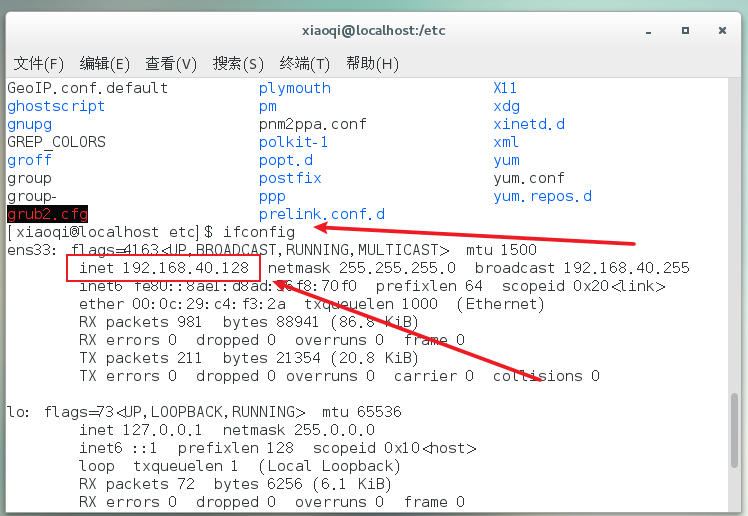748x516 pixels.
Task: Click the netmask 255.0.0.0 value
Action: click(299, 430)
